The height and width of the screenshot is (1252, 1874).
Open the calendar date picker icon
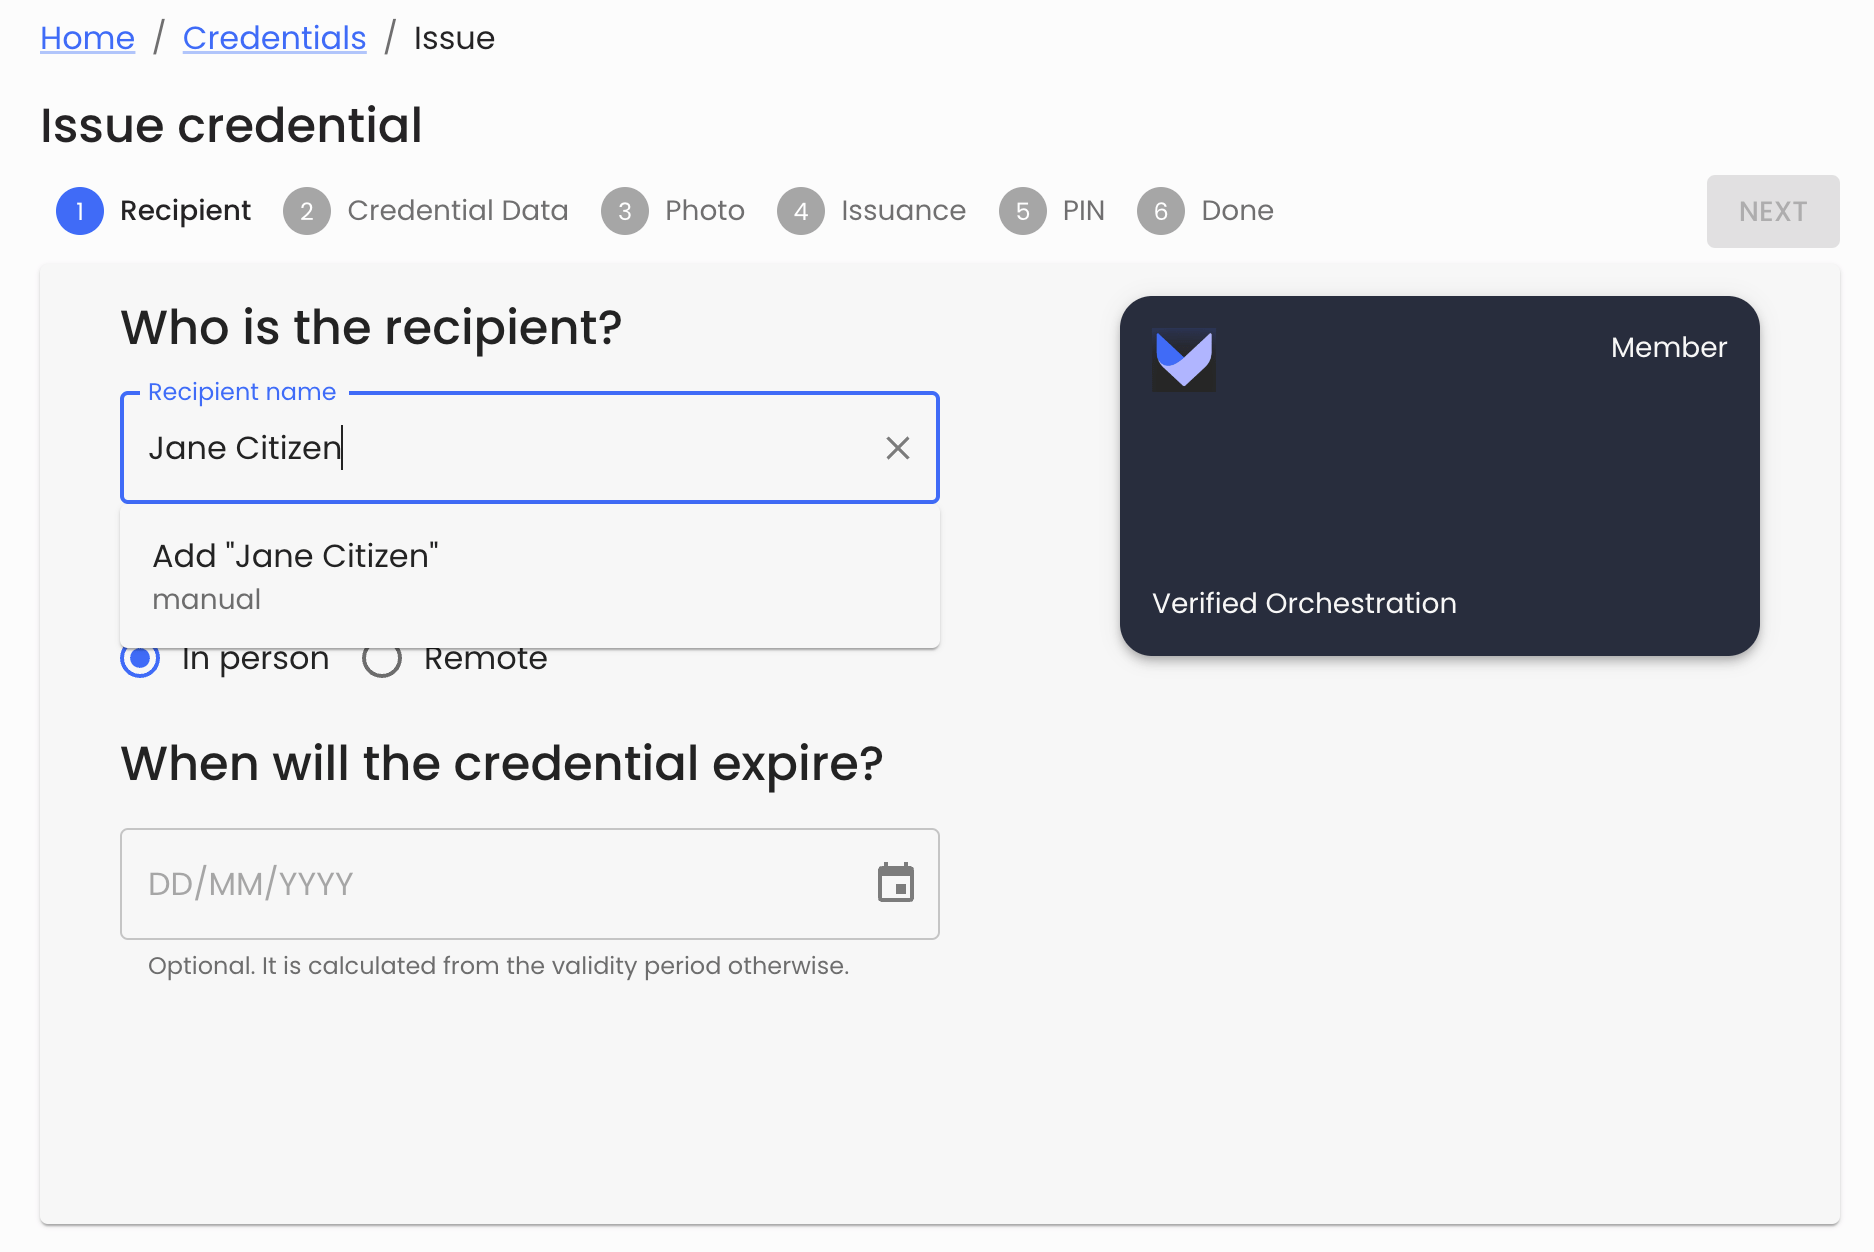click(897, 884)
